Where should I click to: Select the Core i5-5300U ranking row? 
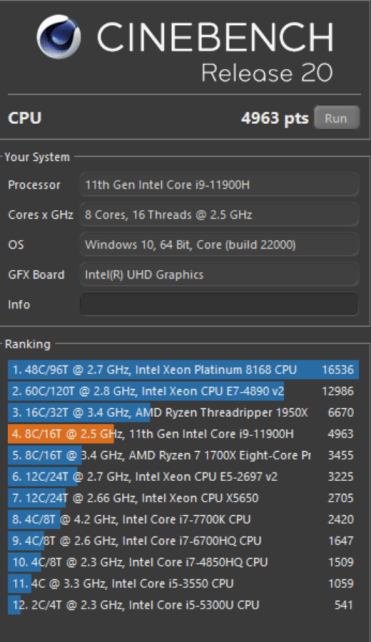[x=183, y=605]
